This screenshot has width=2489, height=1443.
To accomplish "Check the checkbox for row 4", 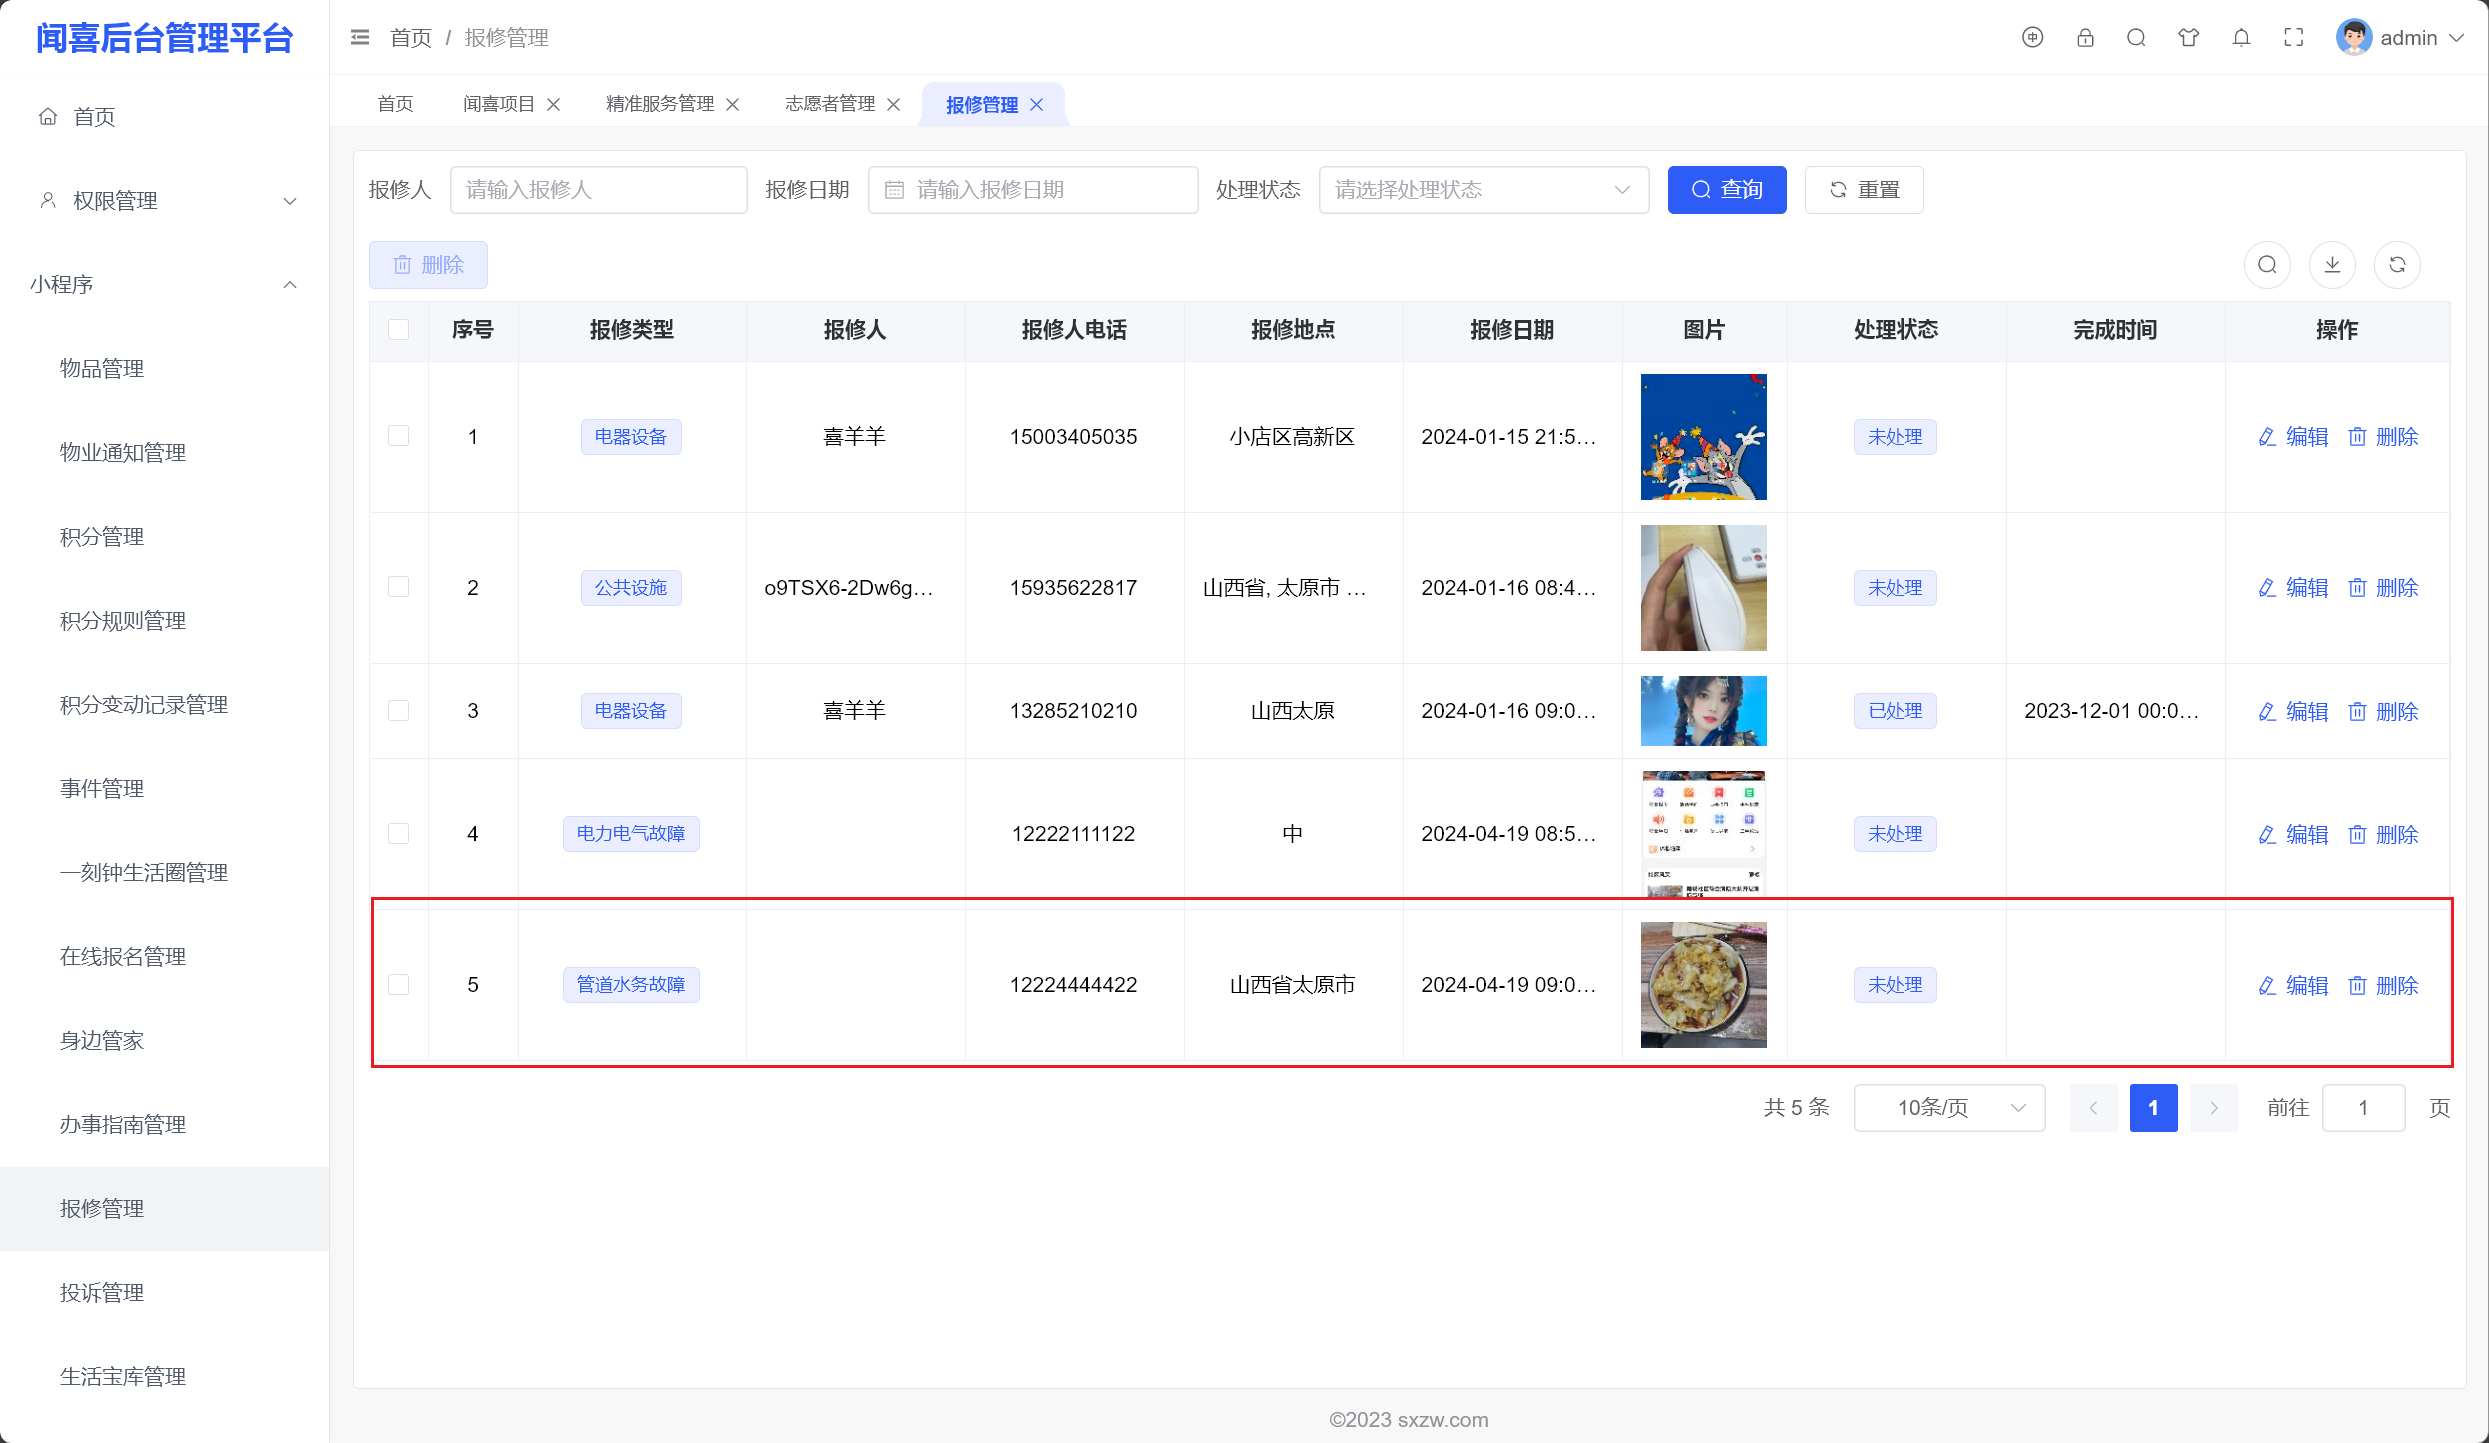I will (x=399, y=834).
